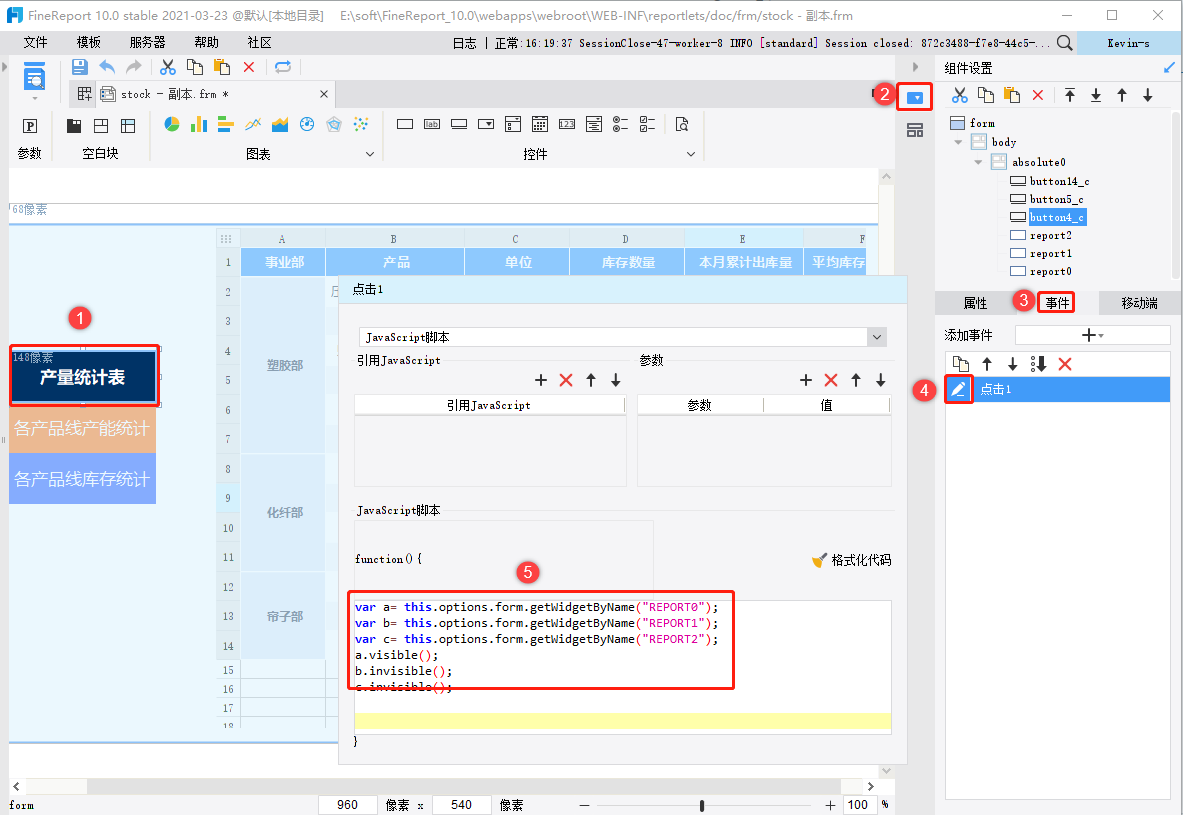Image resolution: width=1183 pixels, height=815 pixels.
Task: Add a label widget to the form
Action: 432,124
